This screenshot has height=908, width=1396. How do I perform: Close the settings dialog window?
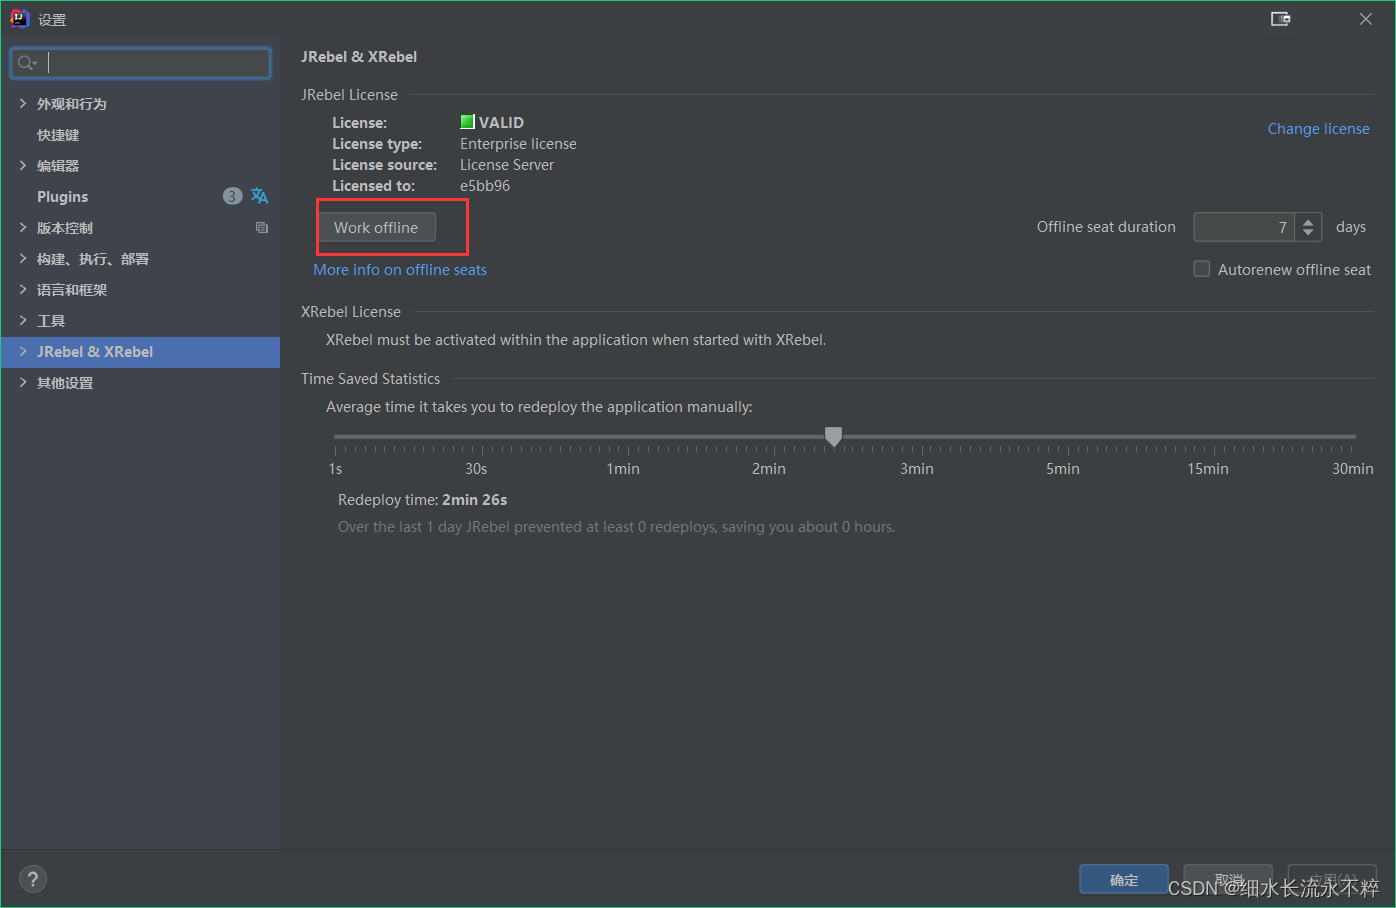[x=1366, y=19]
